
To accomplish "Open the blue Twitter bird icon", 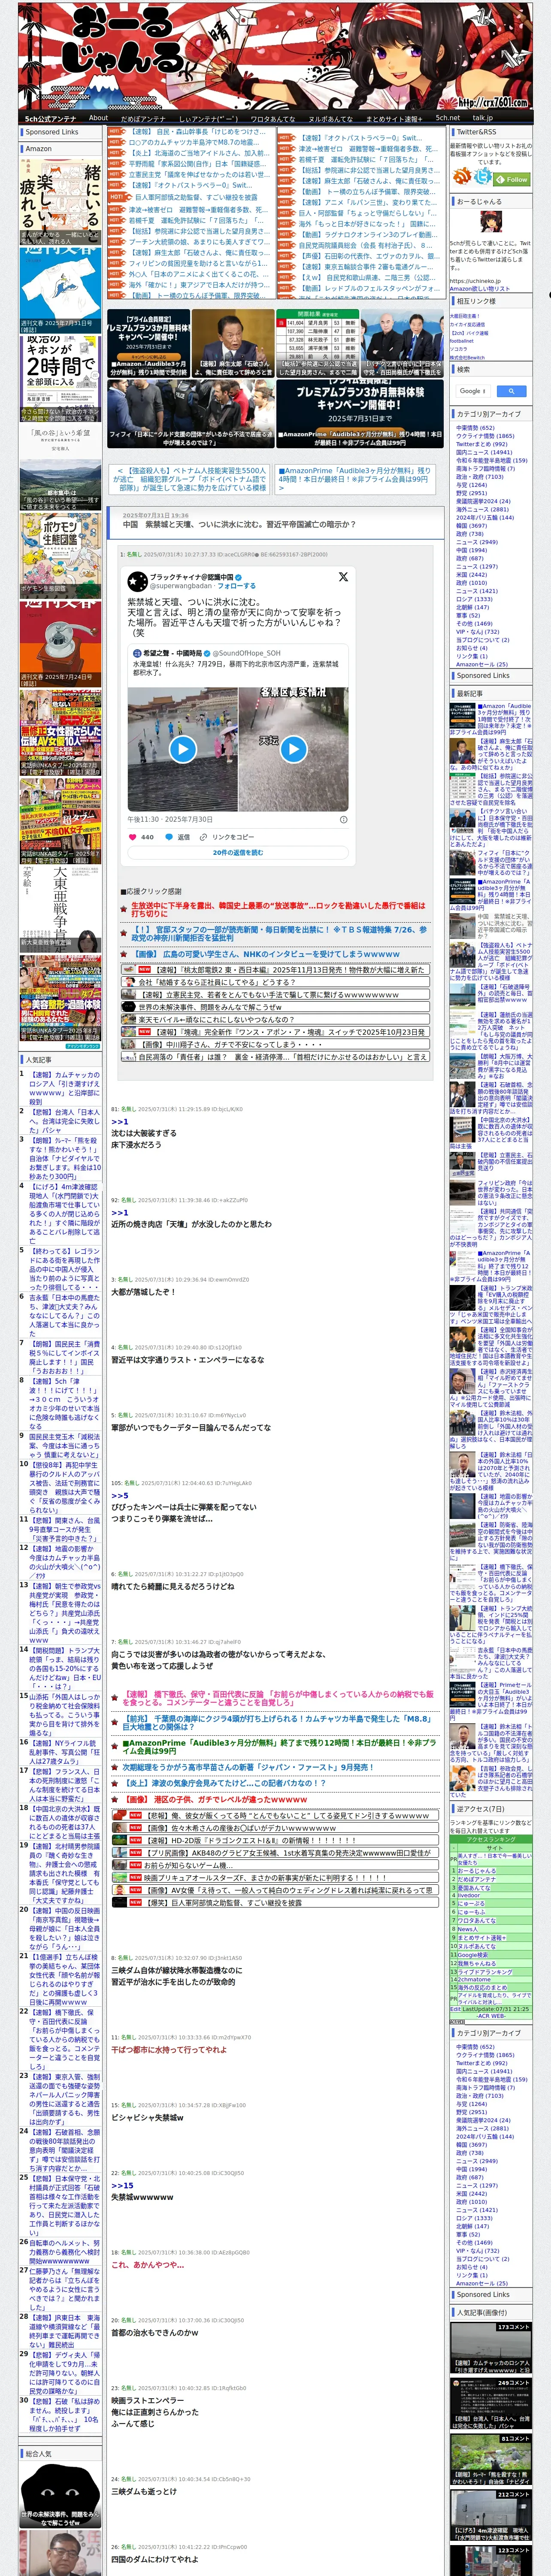I will point(484,176).
